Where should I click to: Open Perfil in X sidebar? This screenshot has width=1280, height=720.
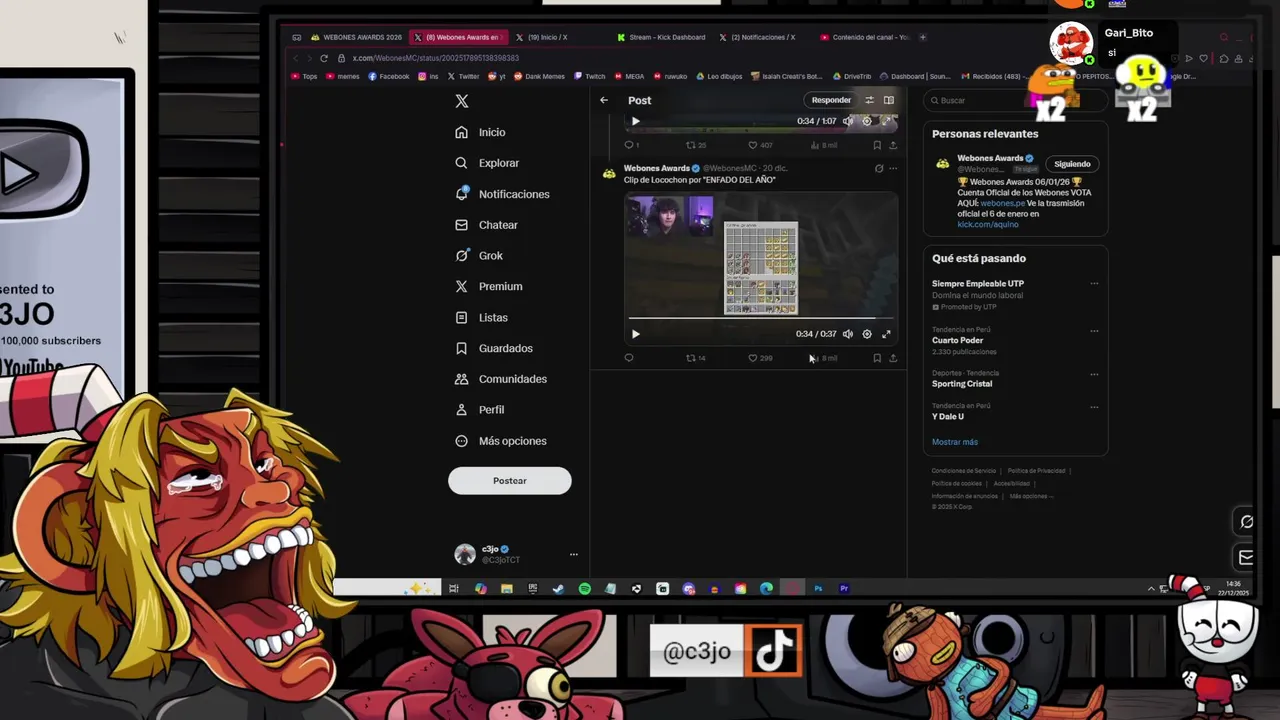click(479, 410)
